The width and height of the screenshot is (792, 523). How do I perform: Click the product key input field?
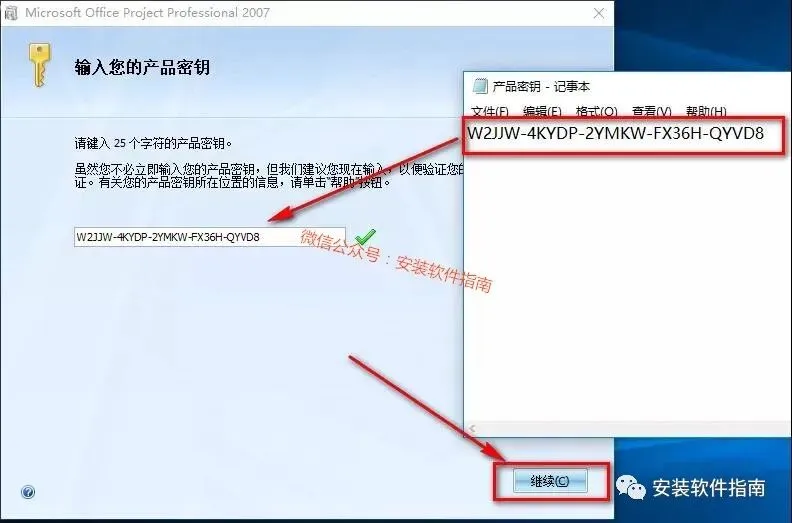pos(210,236)
